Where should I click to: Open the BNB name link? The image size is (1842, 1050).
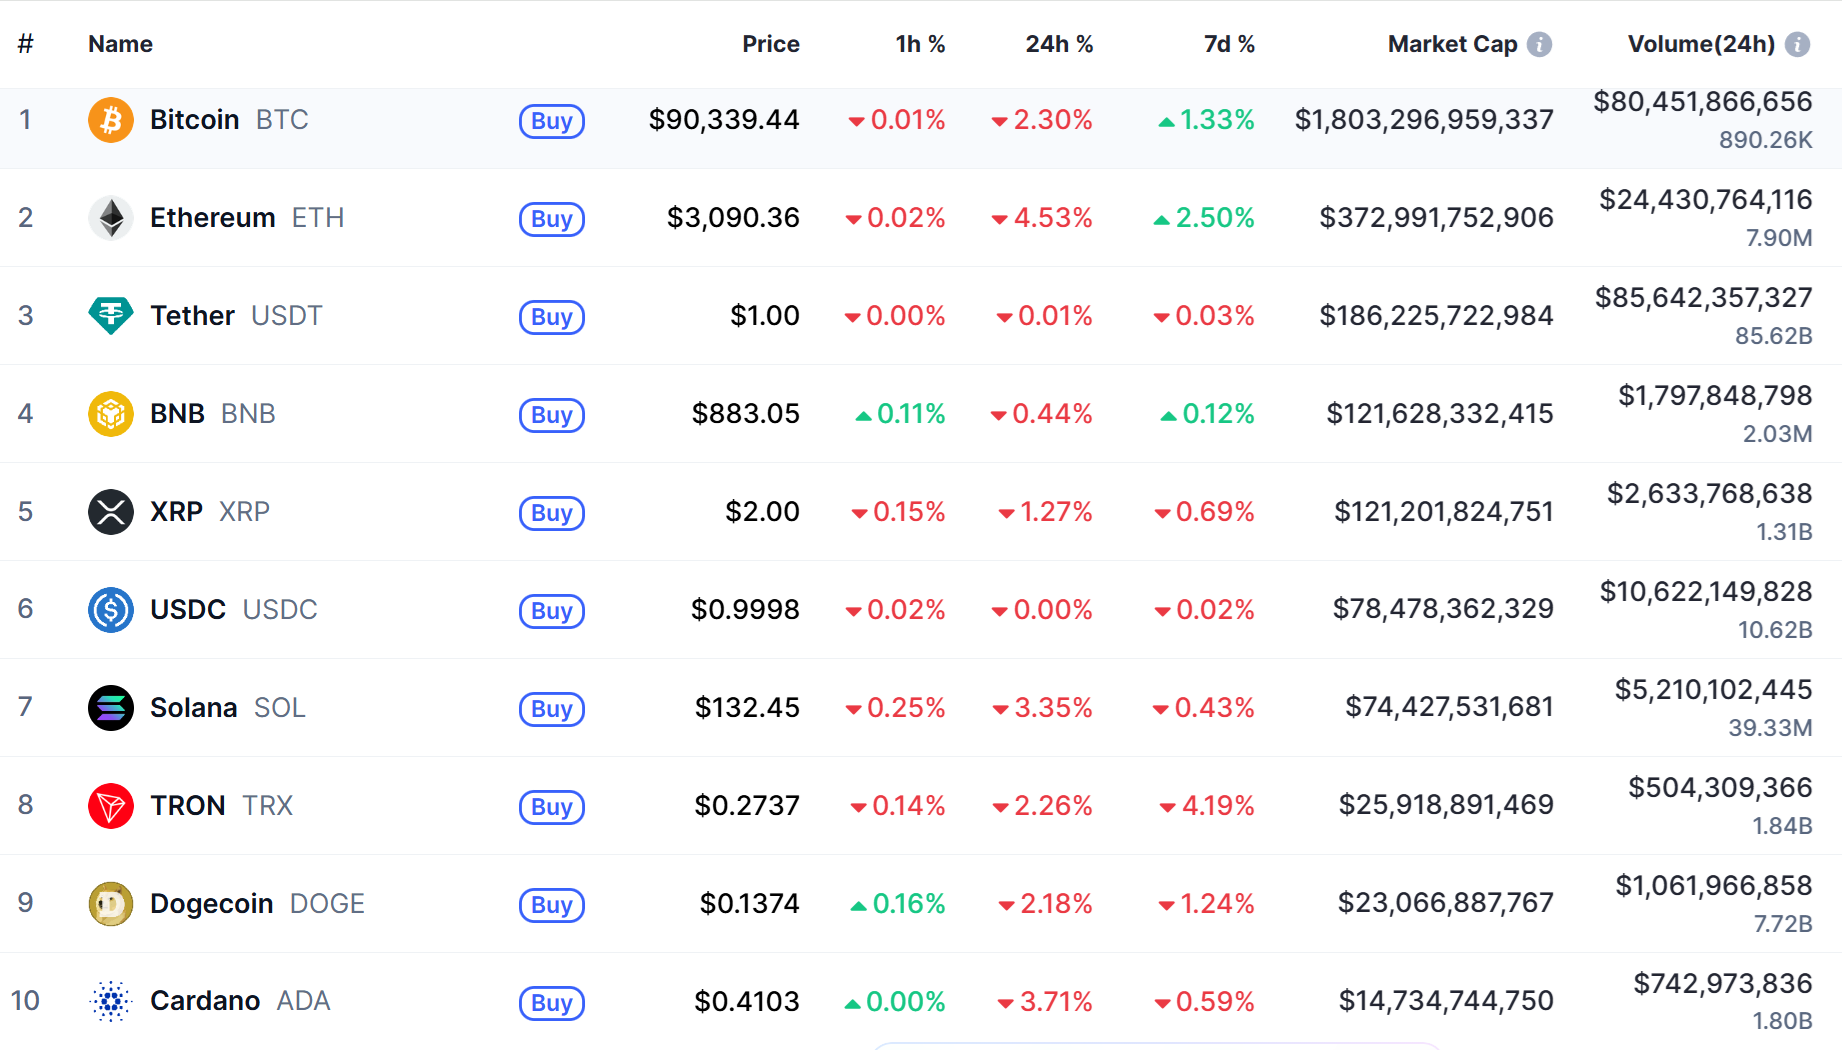[x=213, y=414]
